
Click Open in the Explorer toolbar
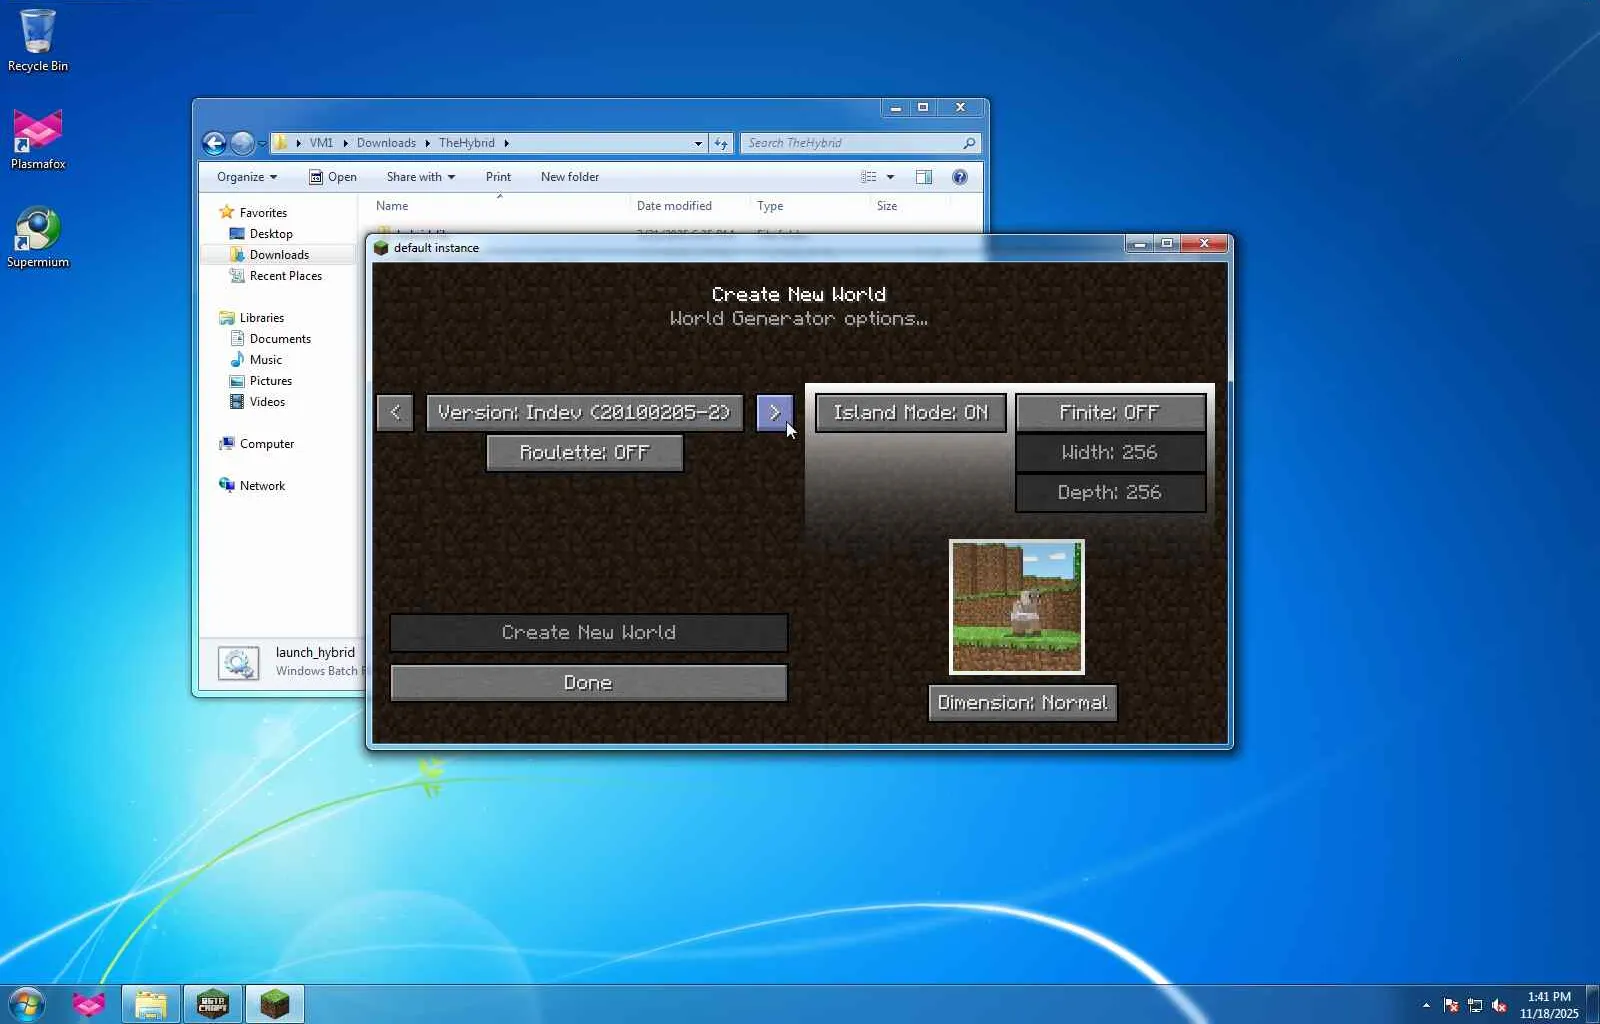coord(333,177)
